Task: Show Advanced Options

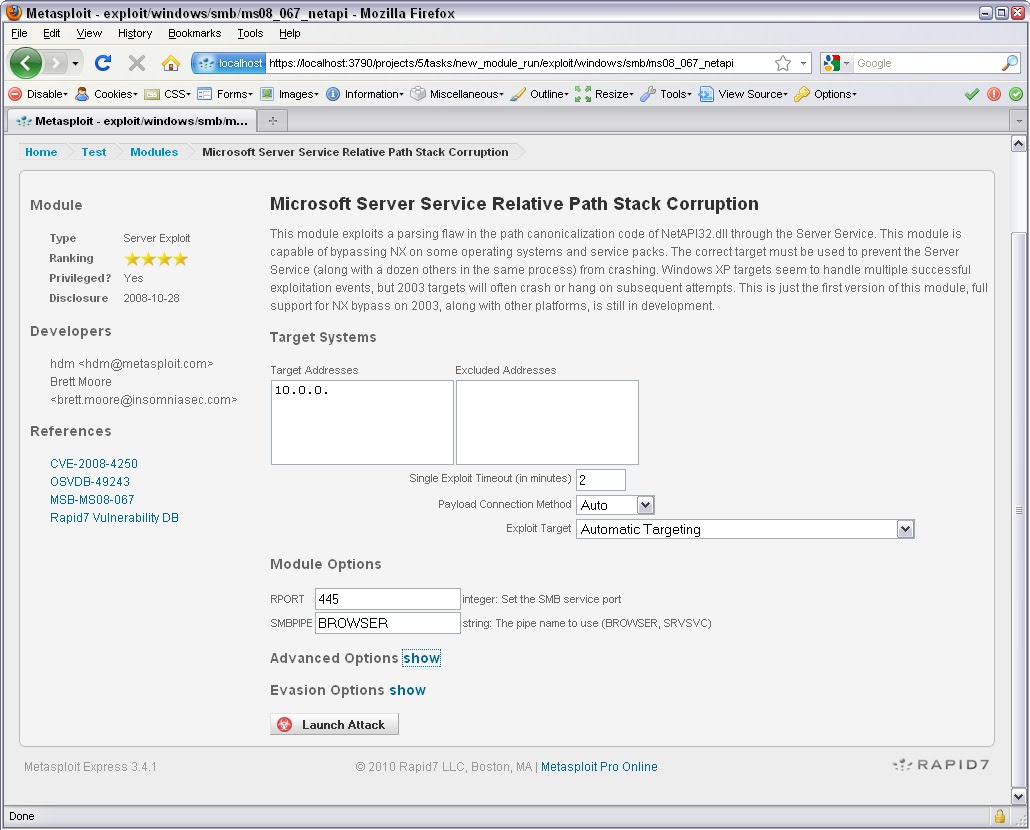Action: [421, 658]
